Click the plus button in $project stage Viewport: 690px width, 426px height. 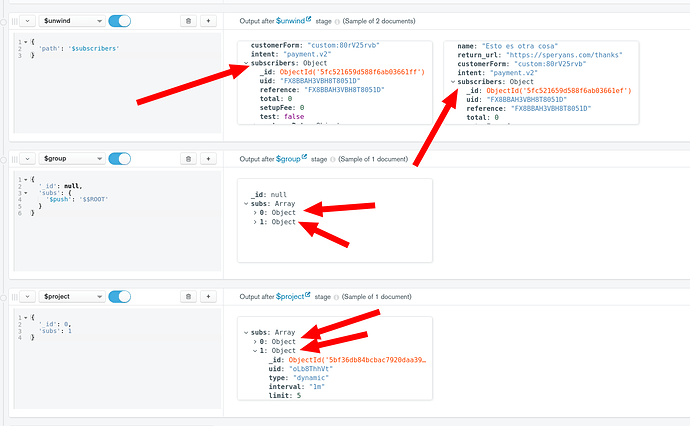208,297
